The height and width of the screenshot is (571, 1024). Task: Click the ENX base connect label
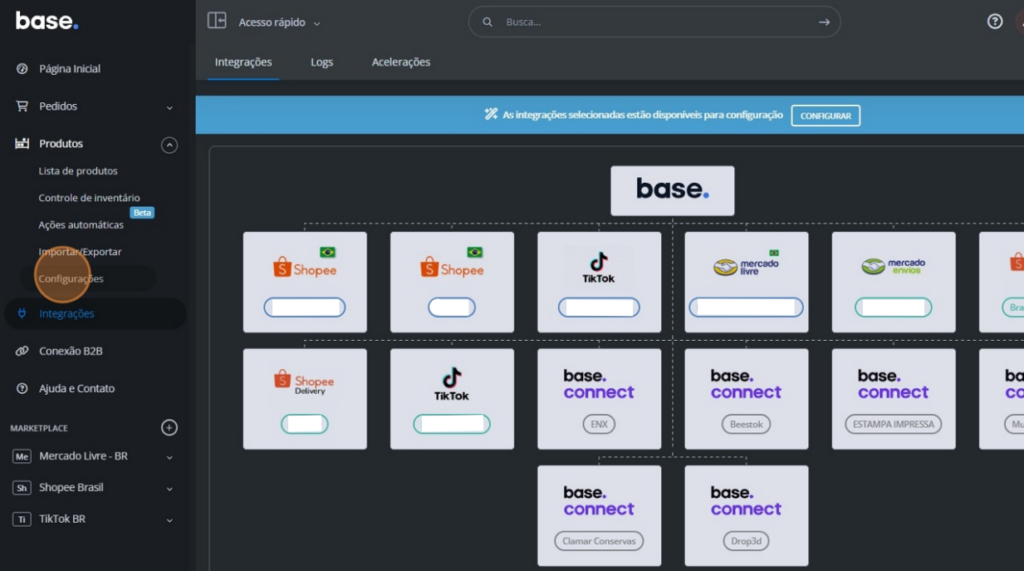pyautogui.click(x=599, y=424)
